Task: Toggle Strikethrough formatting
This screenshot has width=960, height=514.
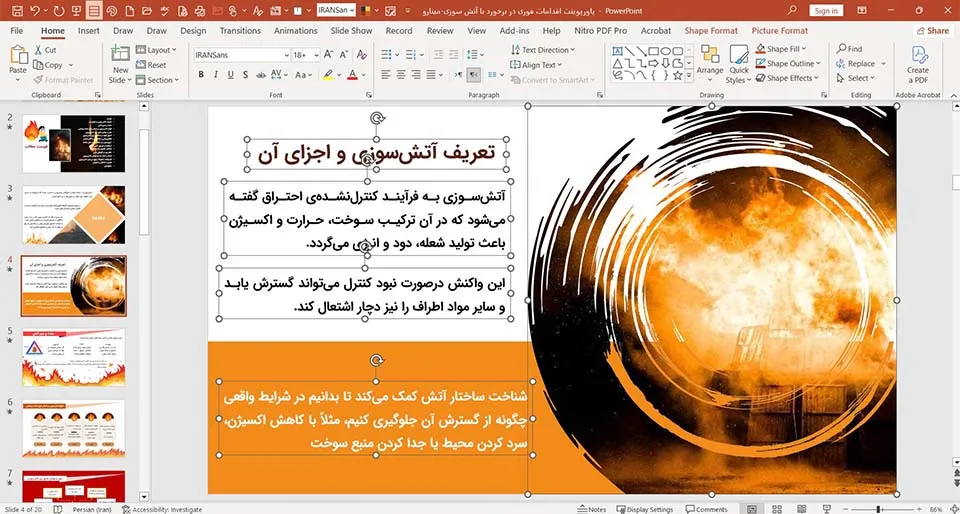Action: tap(261, 75)
